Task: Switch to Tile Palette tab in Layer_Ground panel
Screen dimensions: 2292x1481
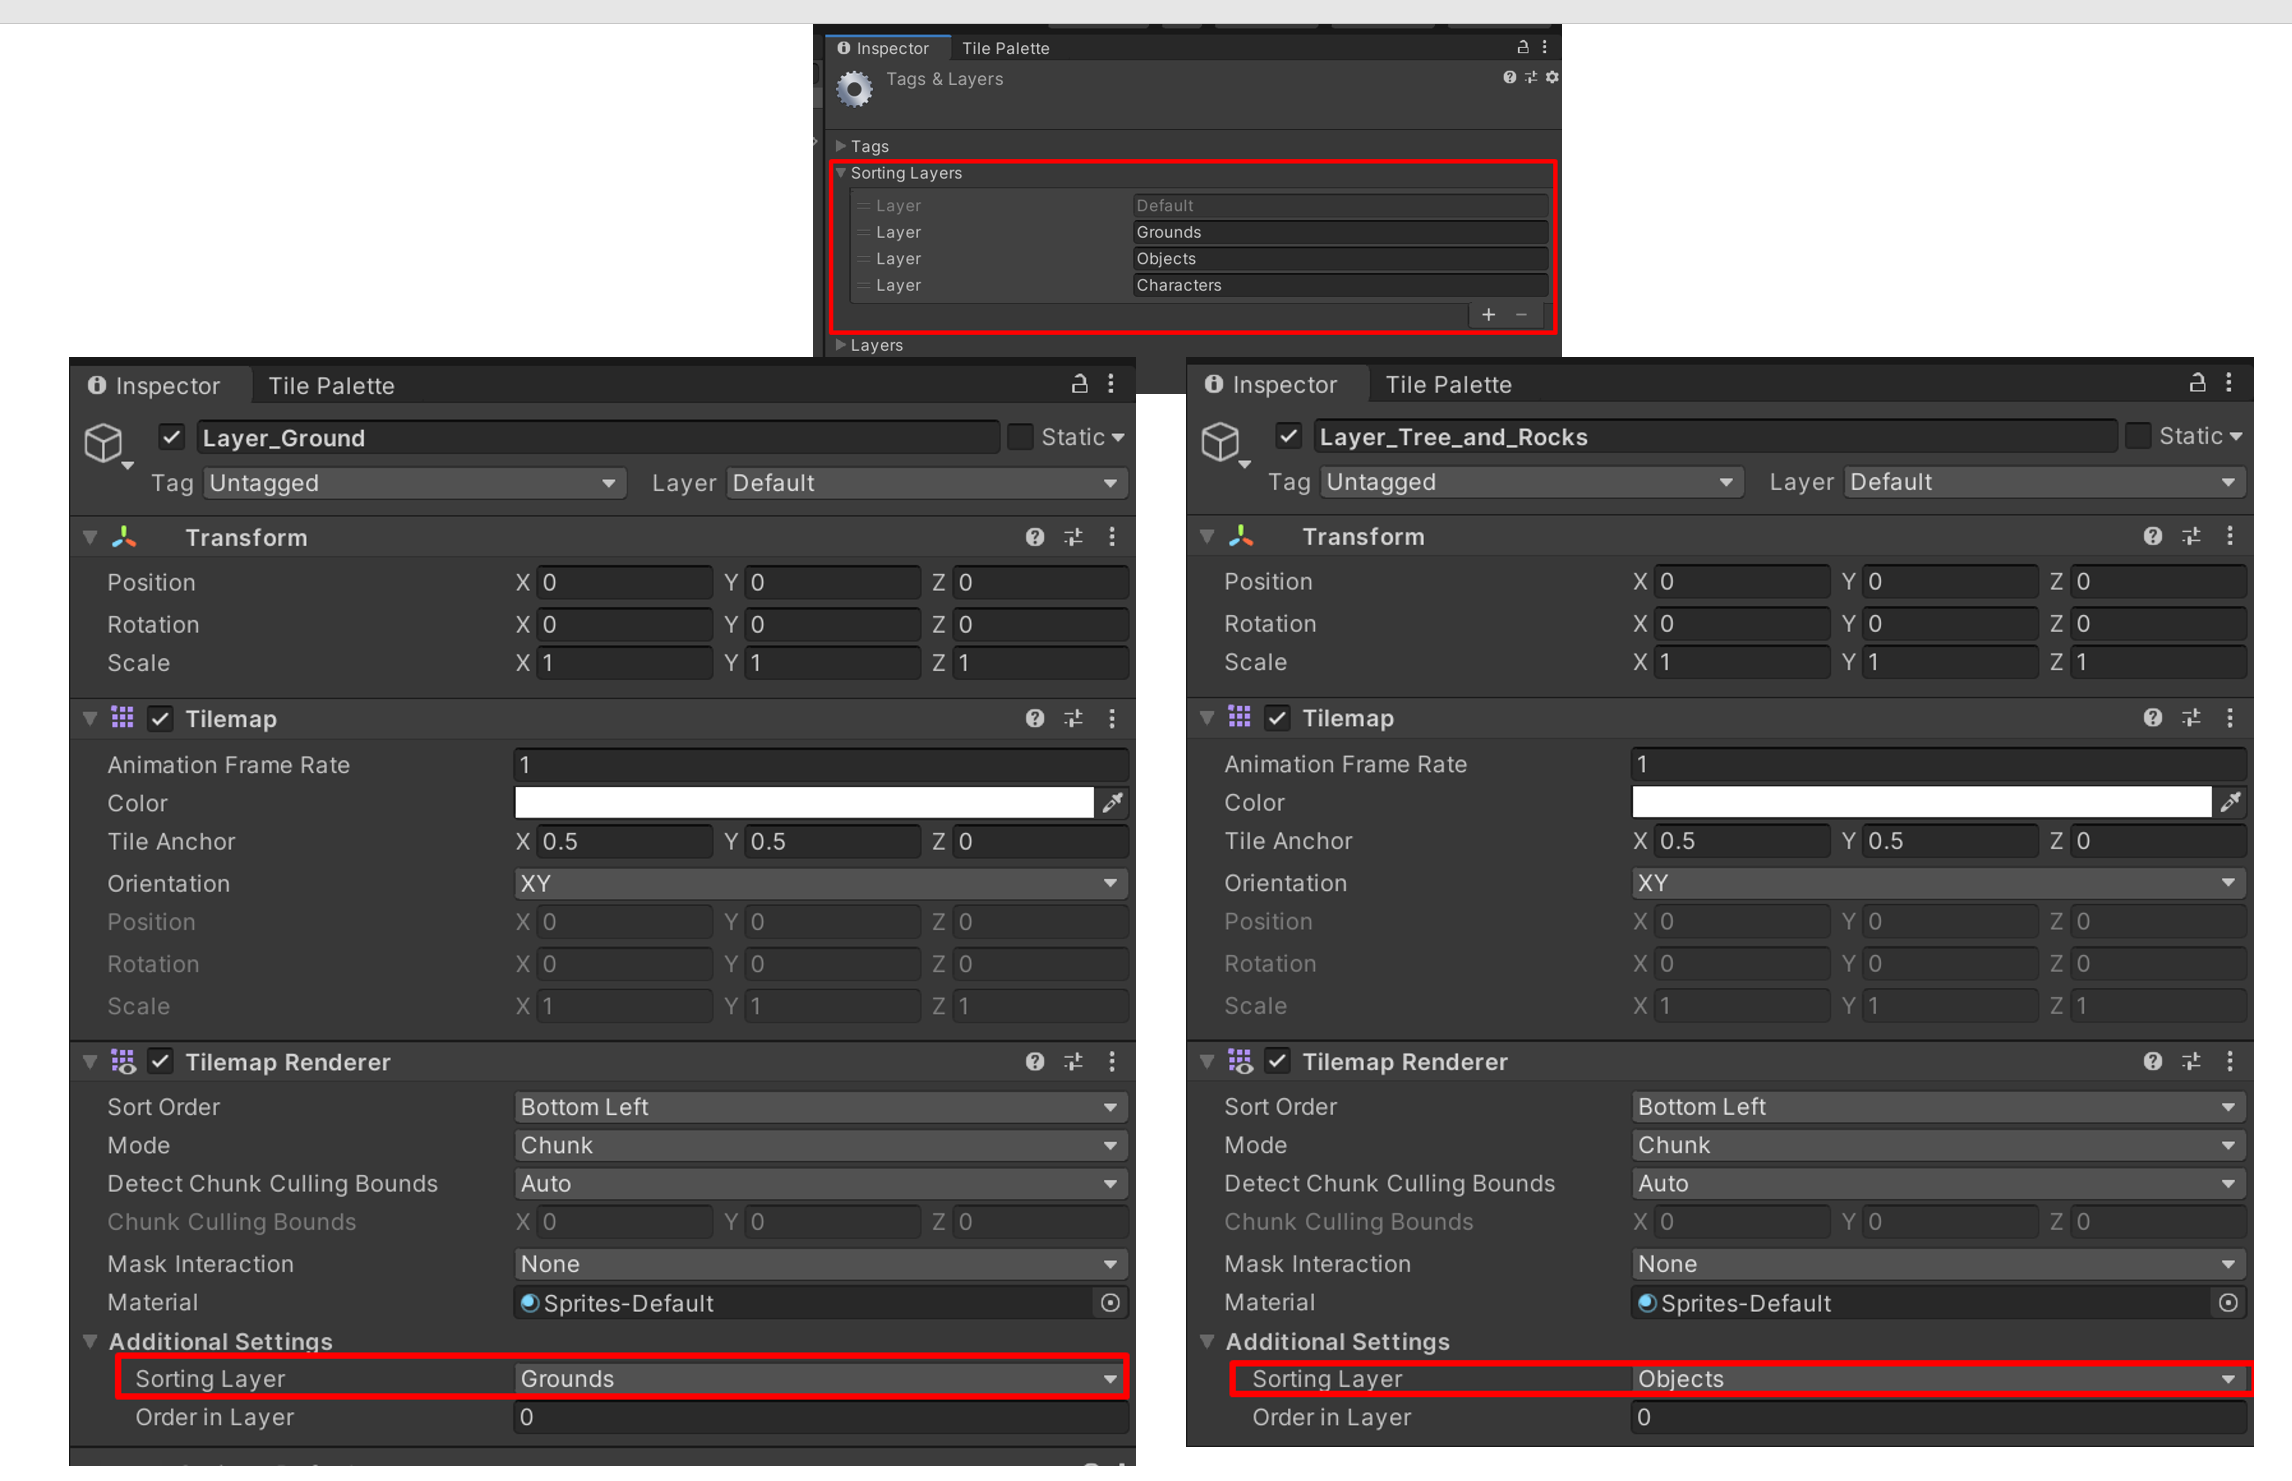Action: [x=331, y=386]
